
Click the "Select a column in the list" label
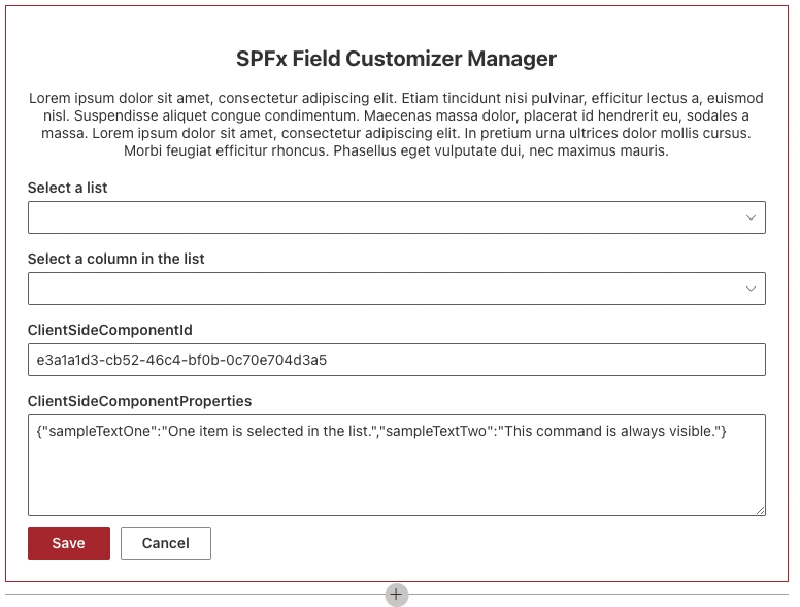pos(114,259)
